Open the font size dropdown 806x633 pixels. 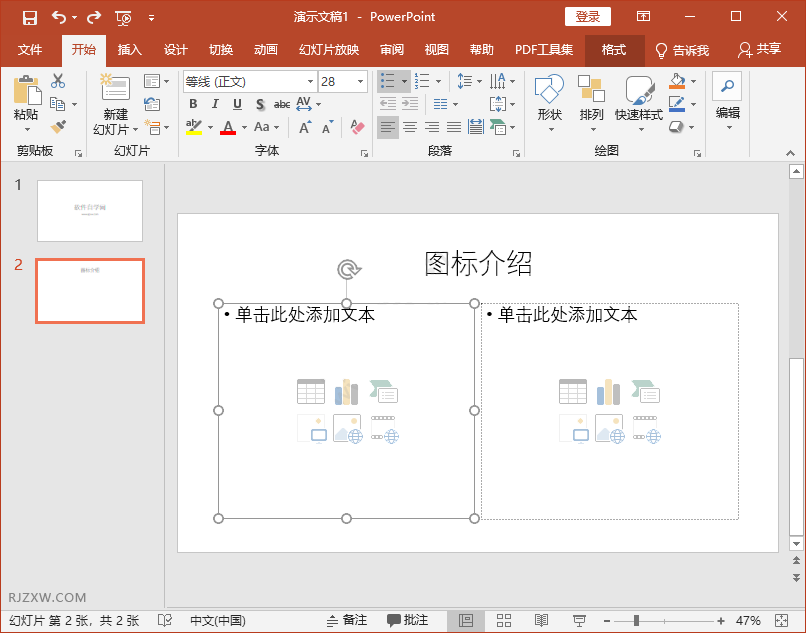pyautogui.click(x=360, y=82)
